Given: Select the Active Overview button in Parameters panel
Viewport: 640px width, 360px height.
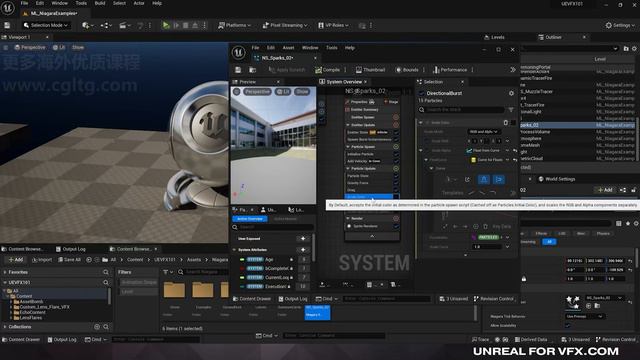Looking at the screenshot, I should tap(250, 219).
